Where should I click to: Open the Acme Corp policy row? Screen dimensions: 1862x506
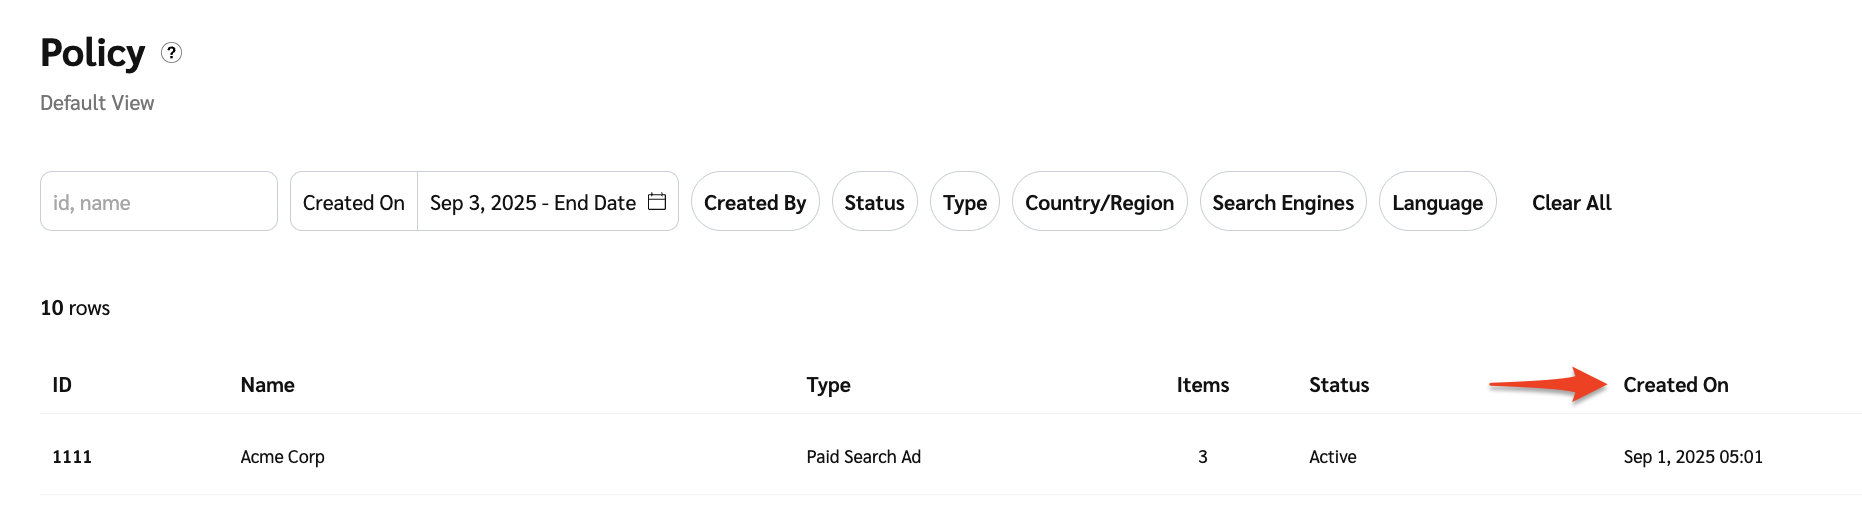click(282, 457)
